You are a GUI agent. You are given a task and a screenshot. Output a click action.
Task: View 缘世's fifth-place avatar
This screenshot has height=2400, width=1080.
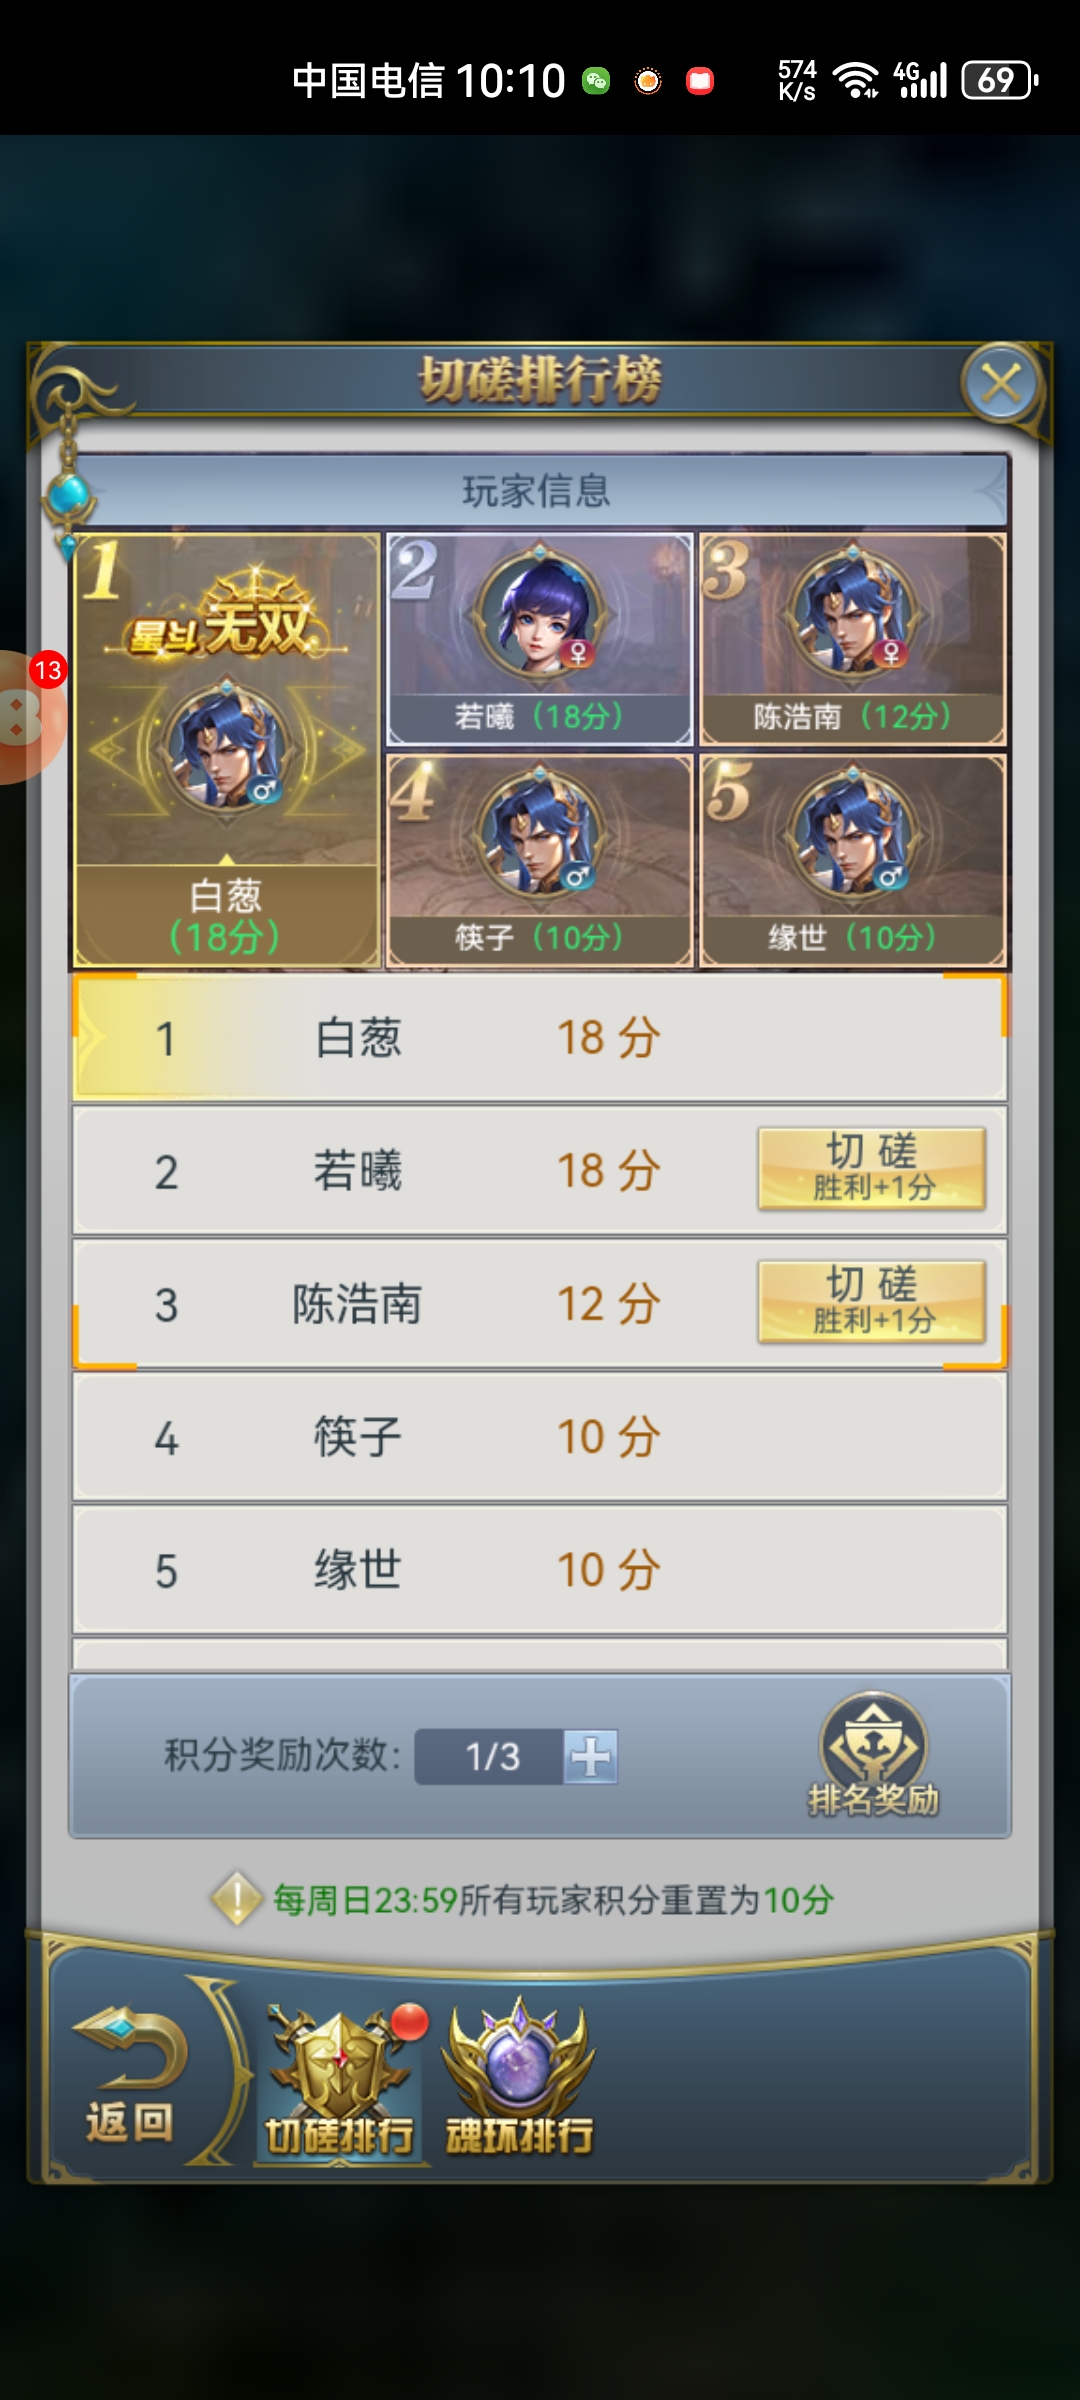click(x=853, y=830)
